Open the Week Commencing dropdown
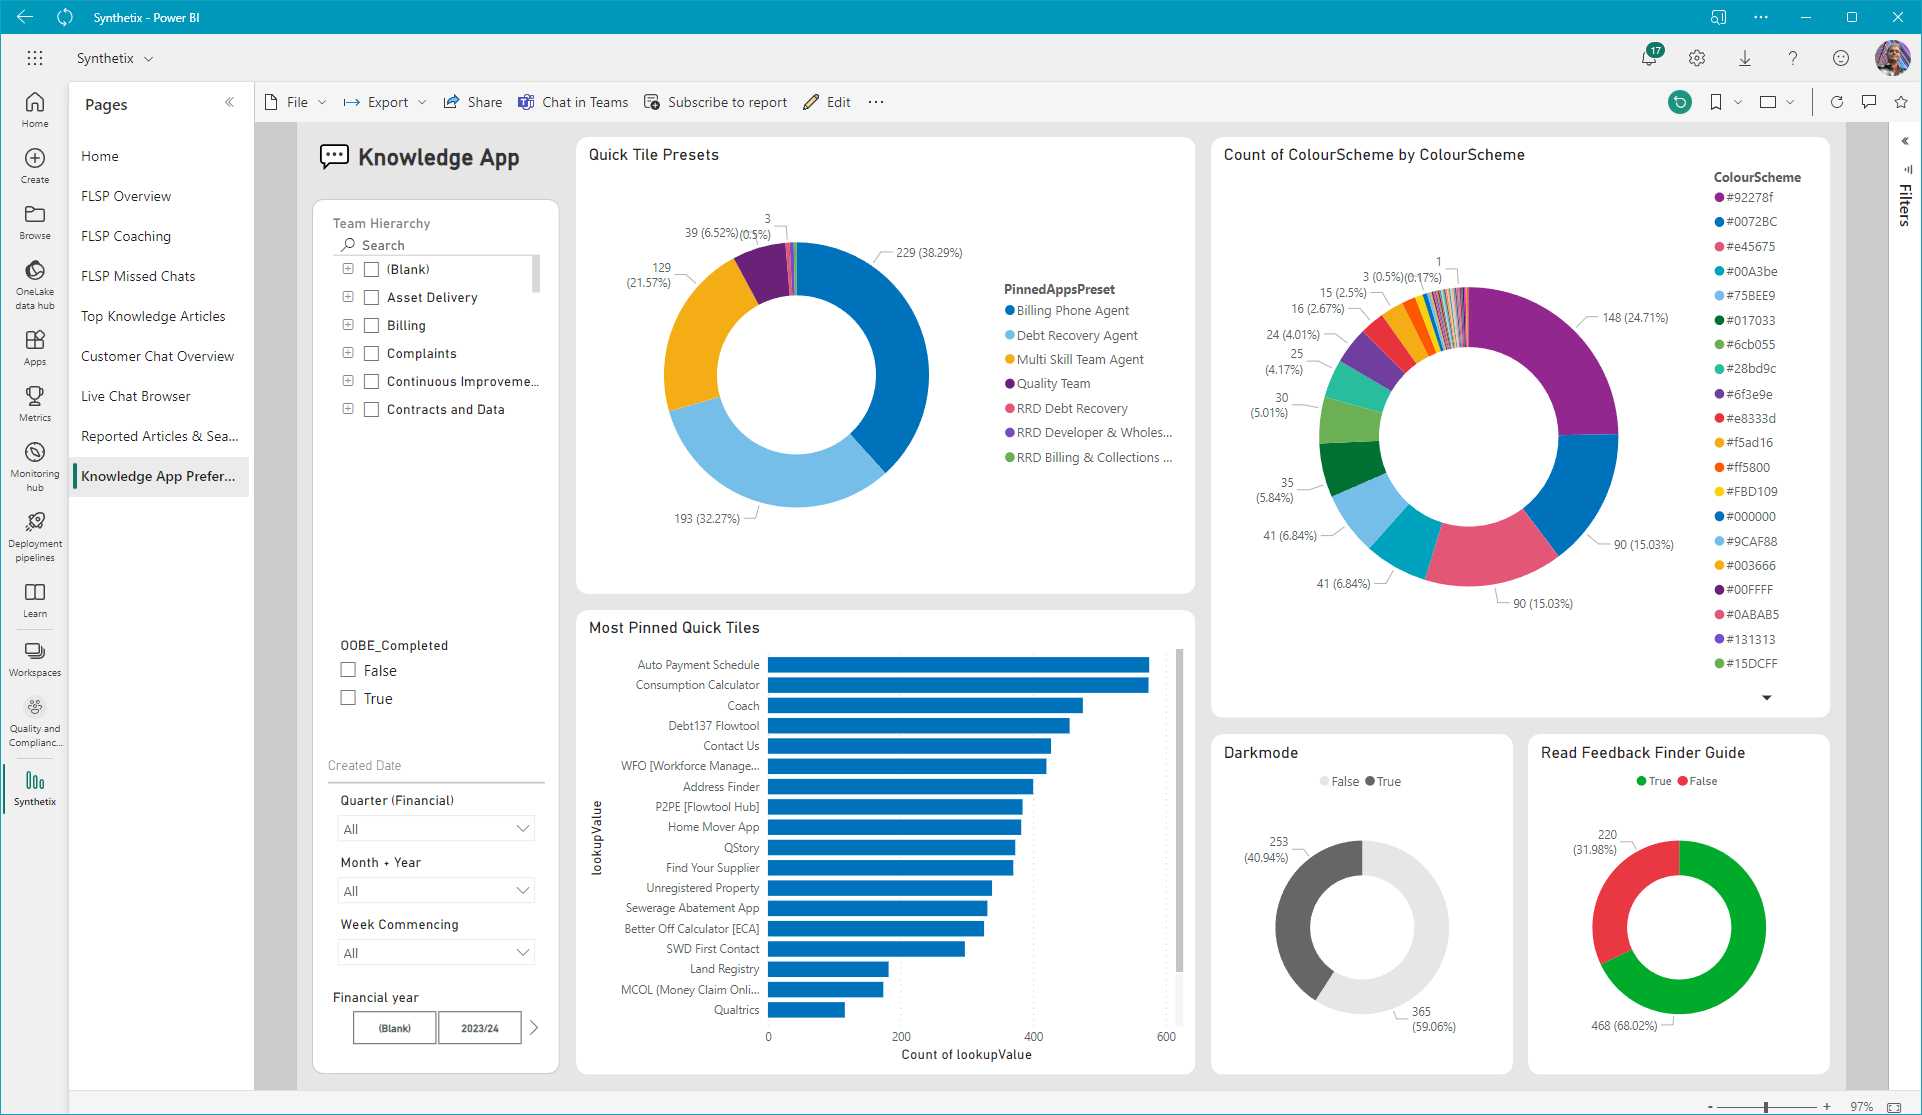The width and height of the screenshot is (1922, 1115). click(x=436, y=953)
